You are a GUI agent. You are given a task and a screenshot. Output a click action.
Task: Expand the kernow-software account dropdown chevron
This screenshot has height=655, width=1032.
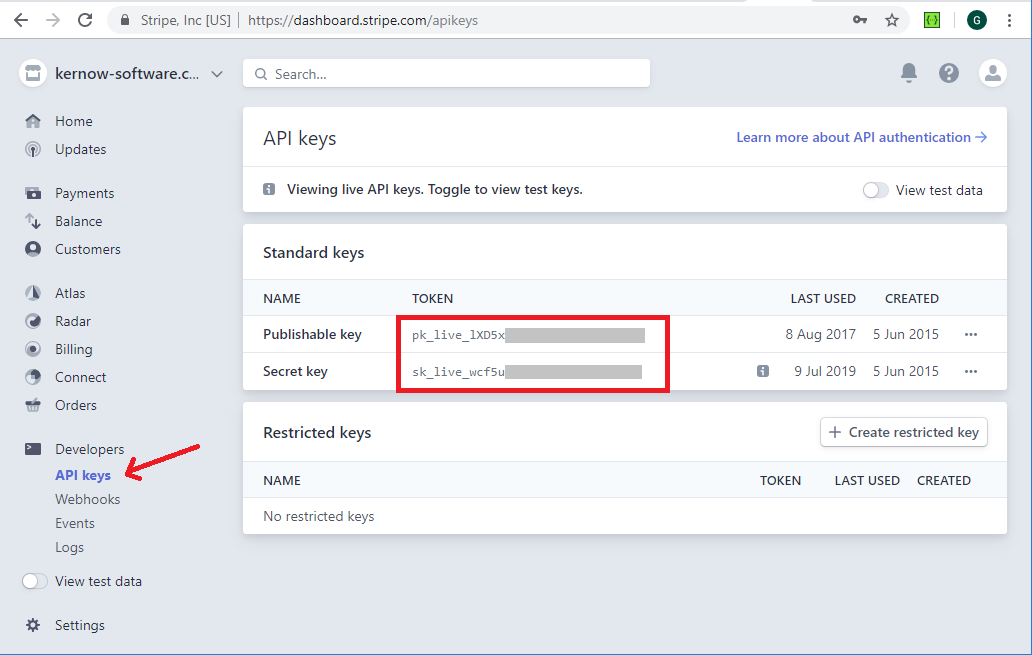pyautogui.click(x=217, y=74)
